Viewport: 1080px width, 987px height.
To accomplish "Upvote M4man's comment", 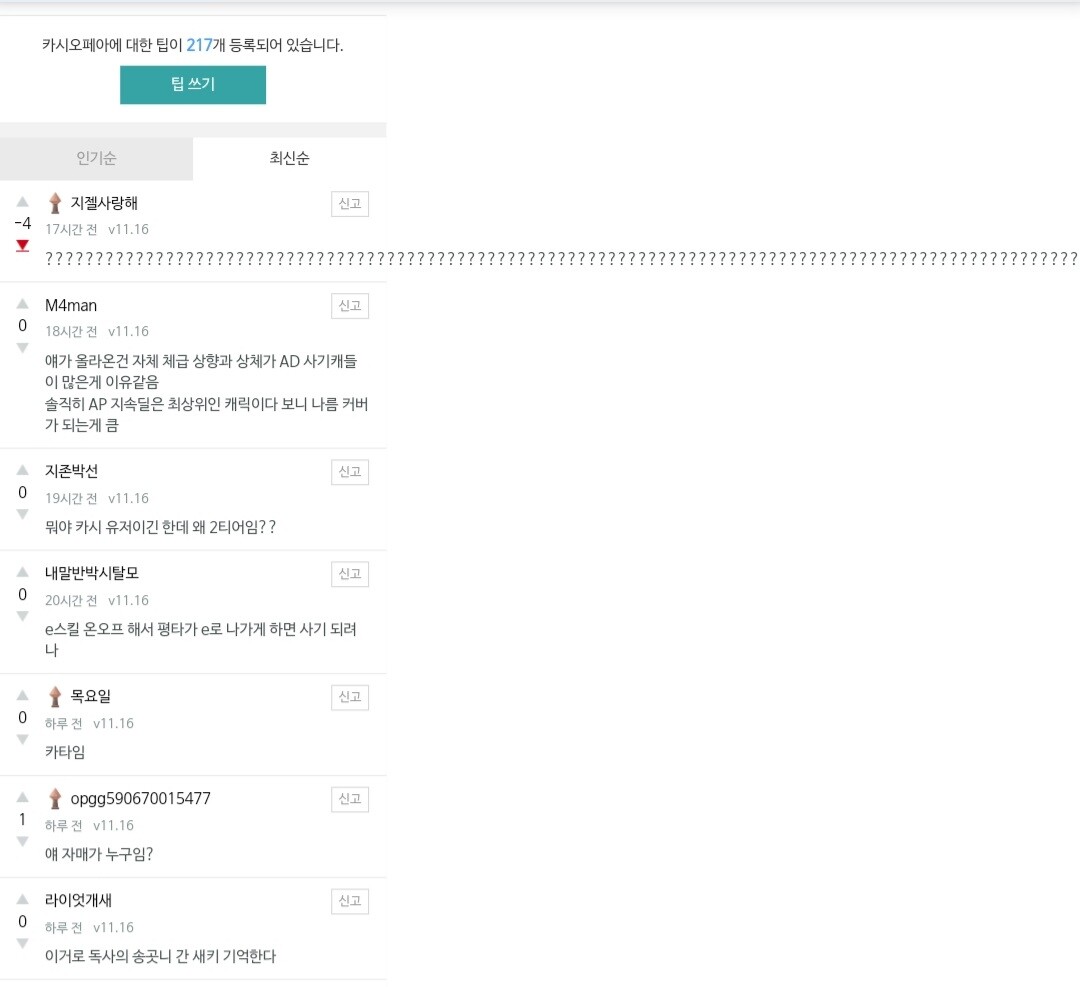I will (x=23, y=304).
